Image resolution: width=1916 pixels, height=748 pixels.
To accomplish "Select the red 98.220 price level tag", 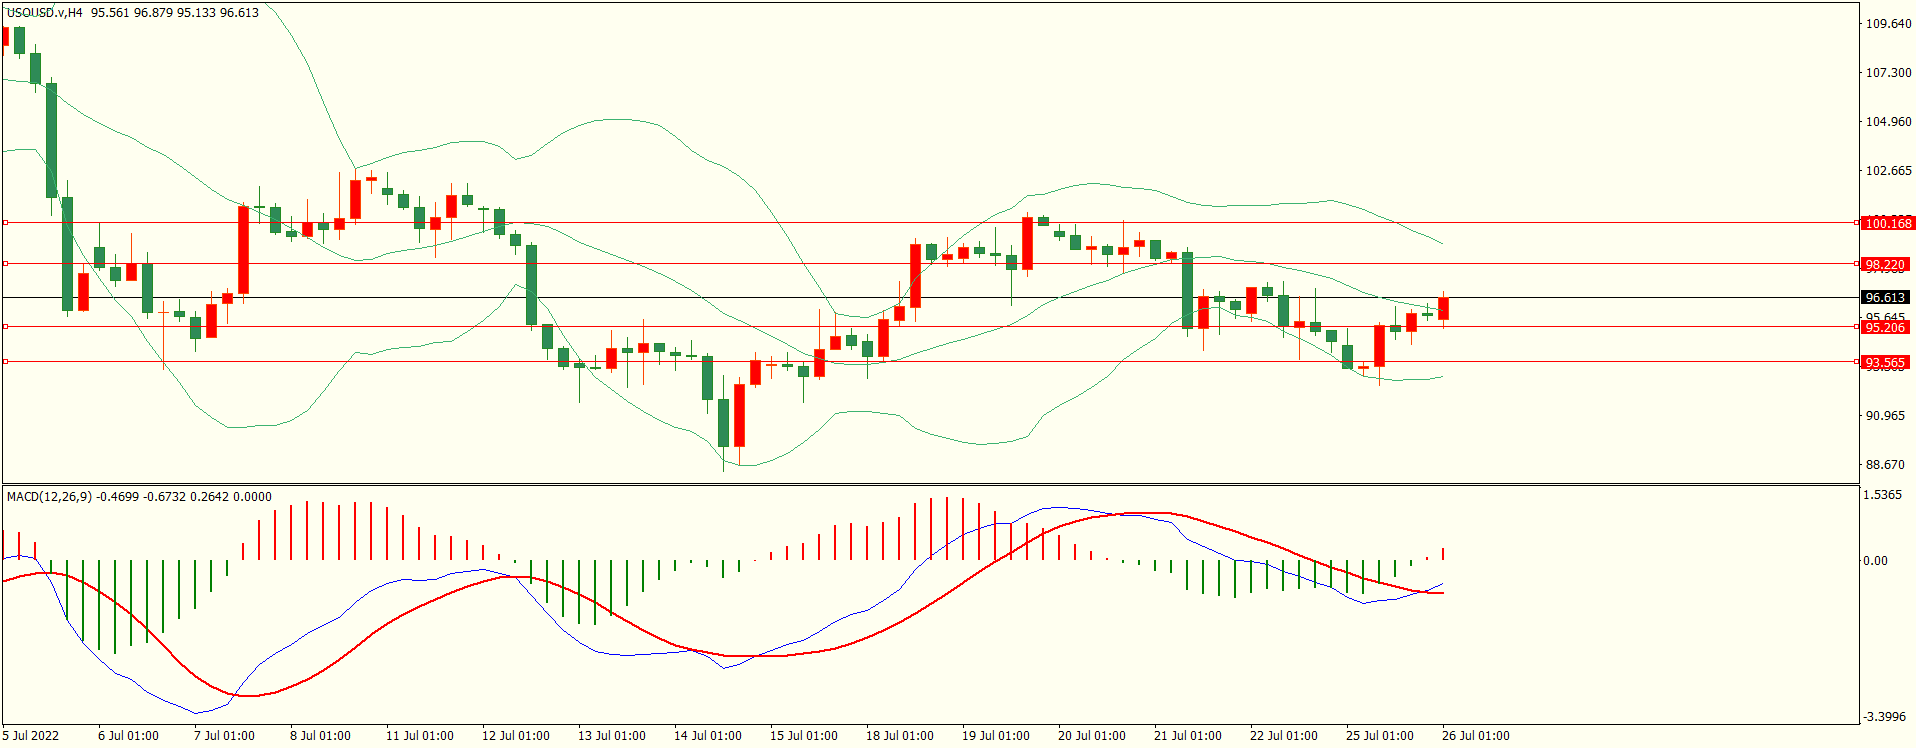I will pos(1886,264).
